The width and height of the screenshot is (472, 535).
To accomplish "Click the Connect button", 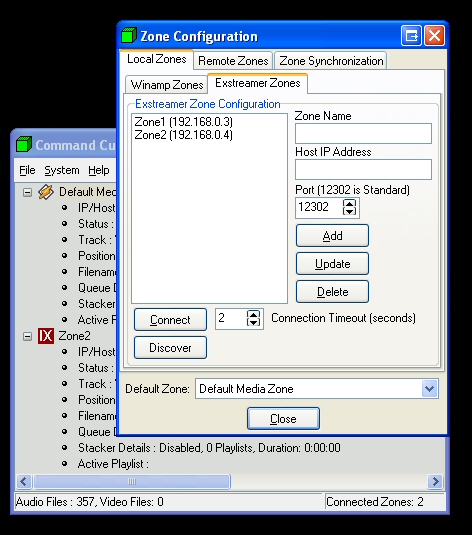I will click(x=170, y=320).
